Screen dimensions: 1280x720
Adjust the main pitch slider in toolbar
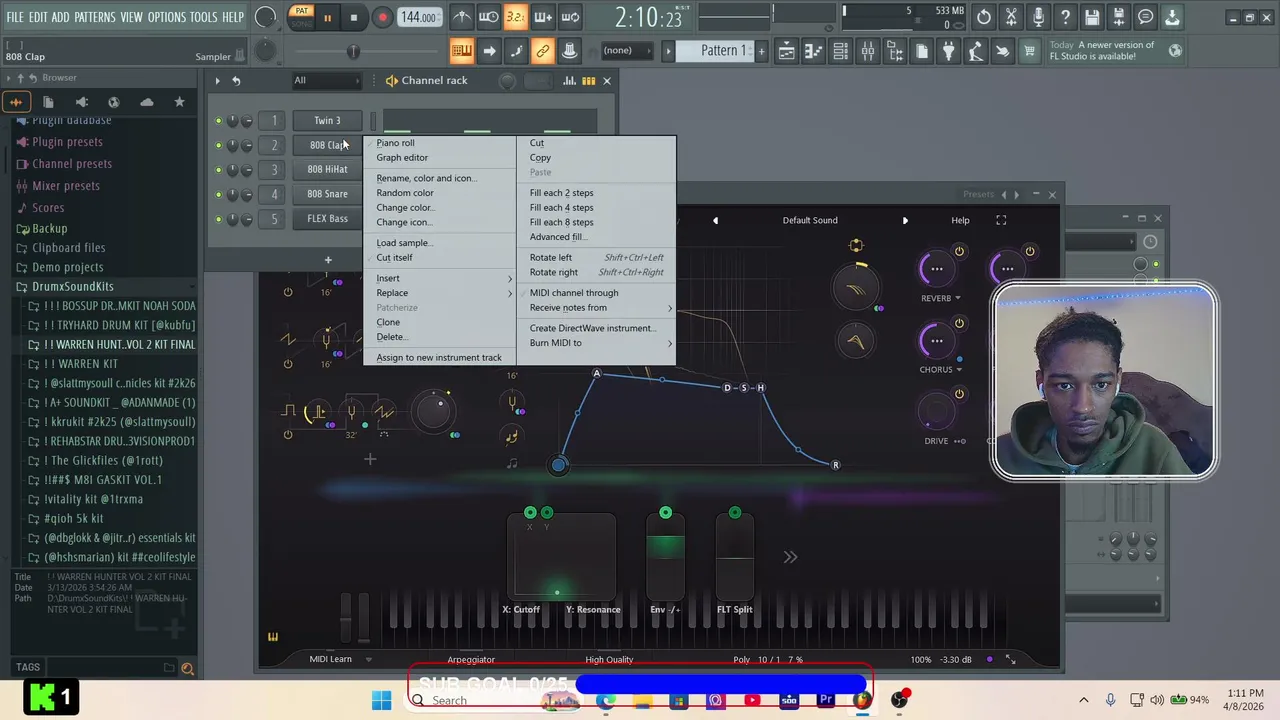click(354, 51)
